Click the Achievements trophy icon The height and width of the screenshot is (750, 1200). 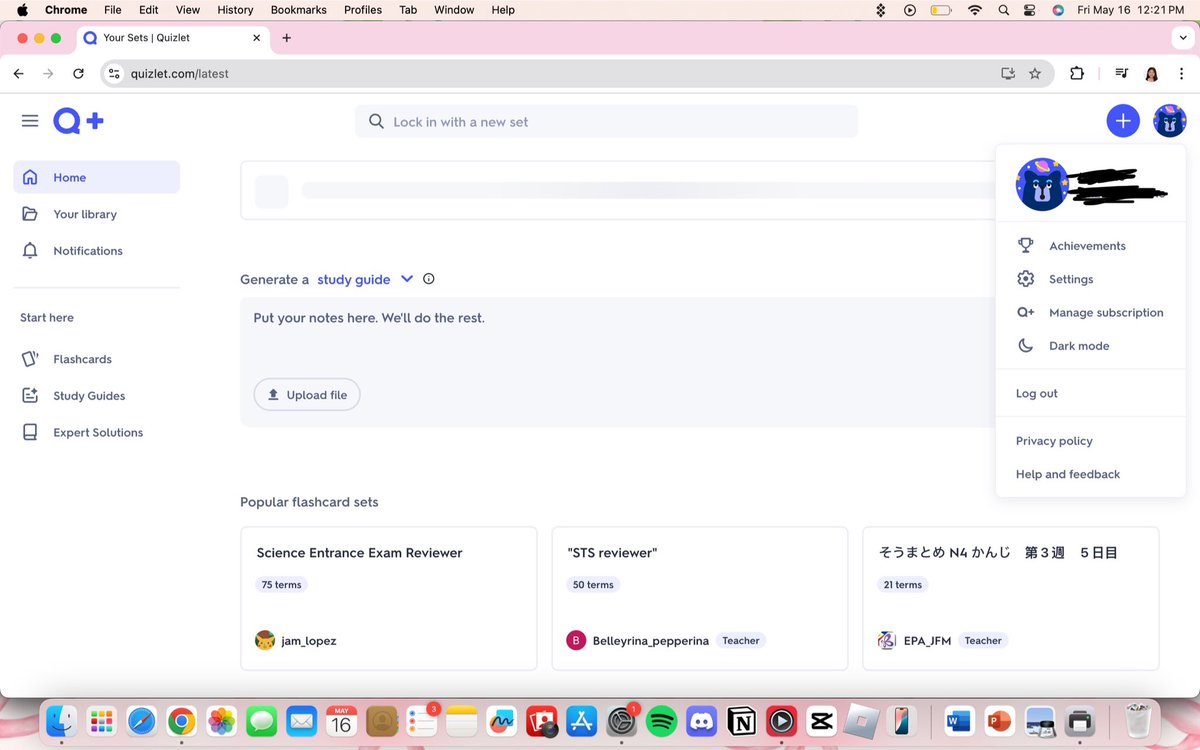1025,245
